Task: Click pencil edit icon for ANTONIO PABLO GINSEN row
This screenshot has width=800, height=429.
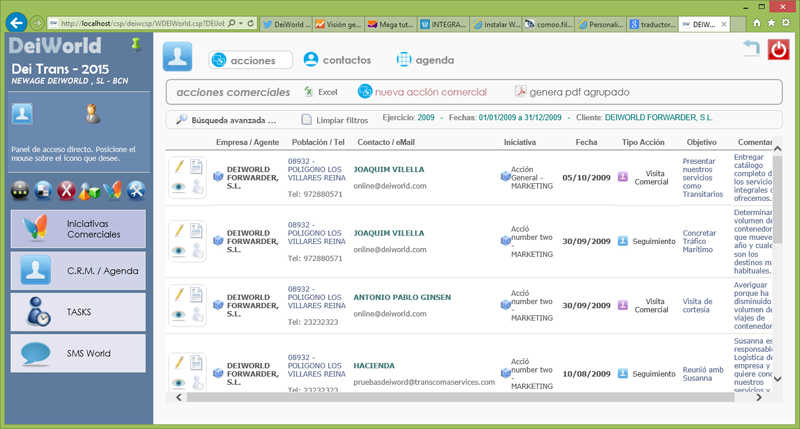Action: [x=179, y=294]
